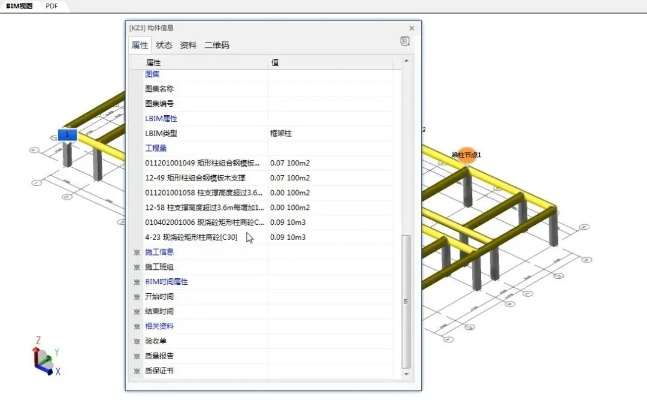Toggle the 相关资料 section header
The height and width of the screenshot is (400, 647).
click(x=160, y=326)
